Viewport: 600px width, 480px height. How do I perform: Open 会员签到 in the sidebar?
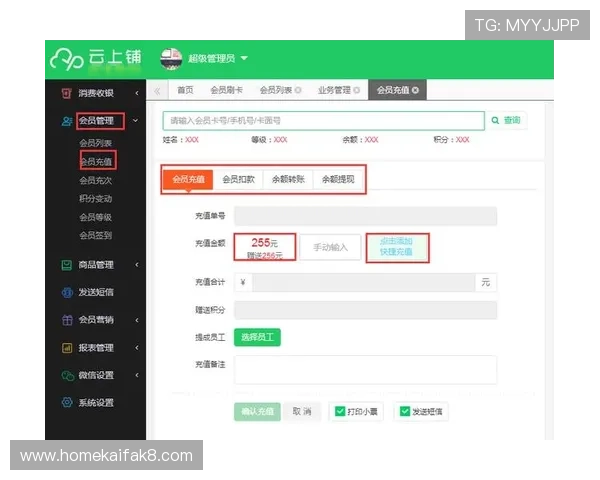pos(96,235)
